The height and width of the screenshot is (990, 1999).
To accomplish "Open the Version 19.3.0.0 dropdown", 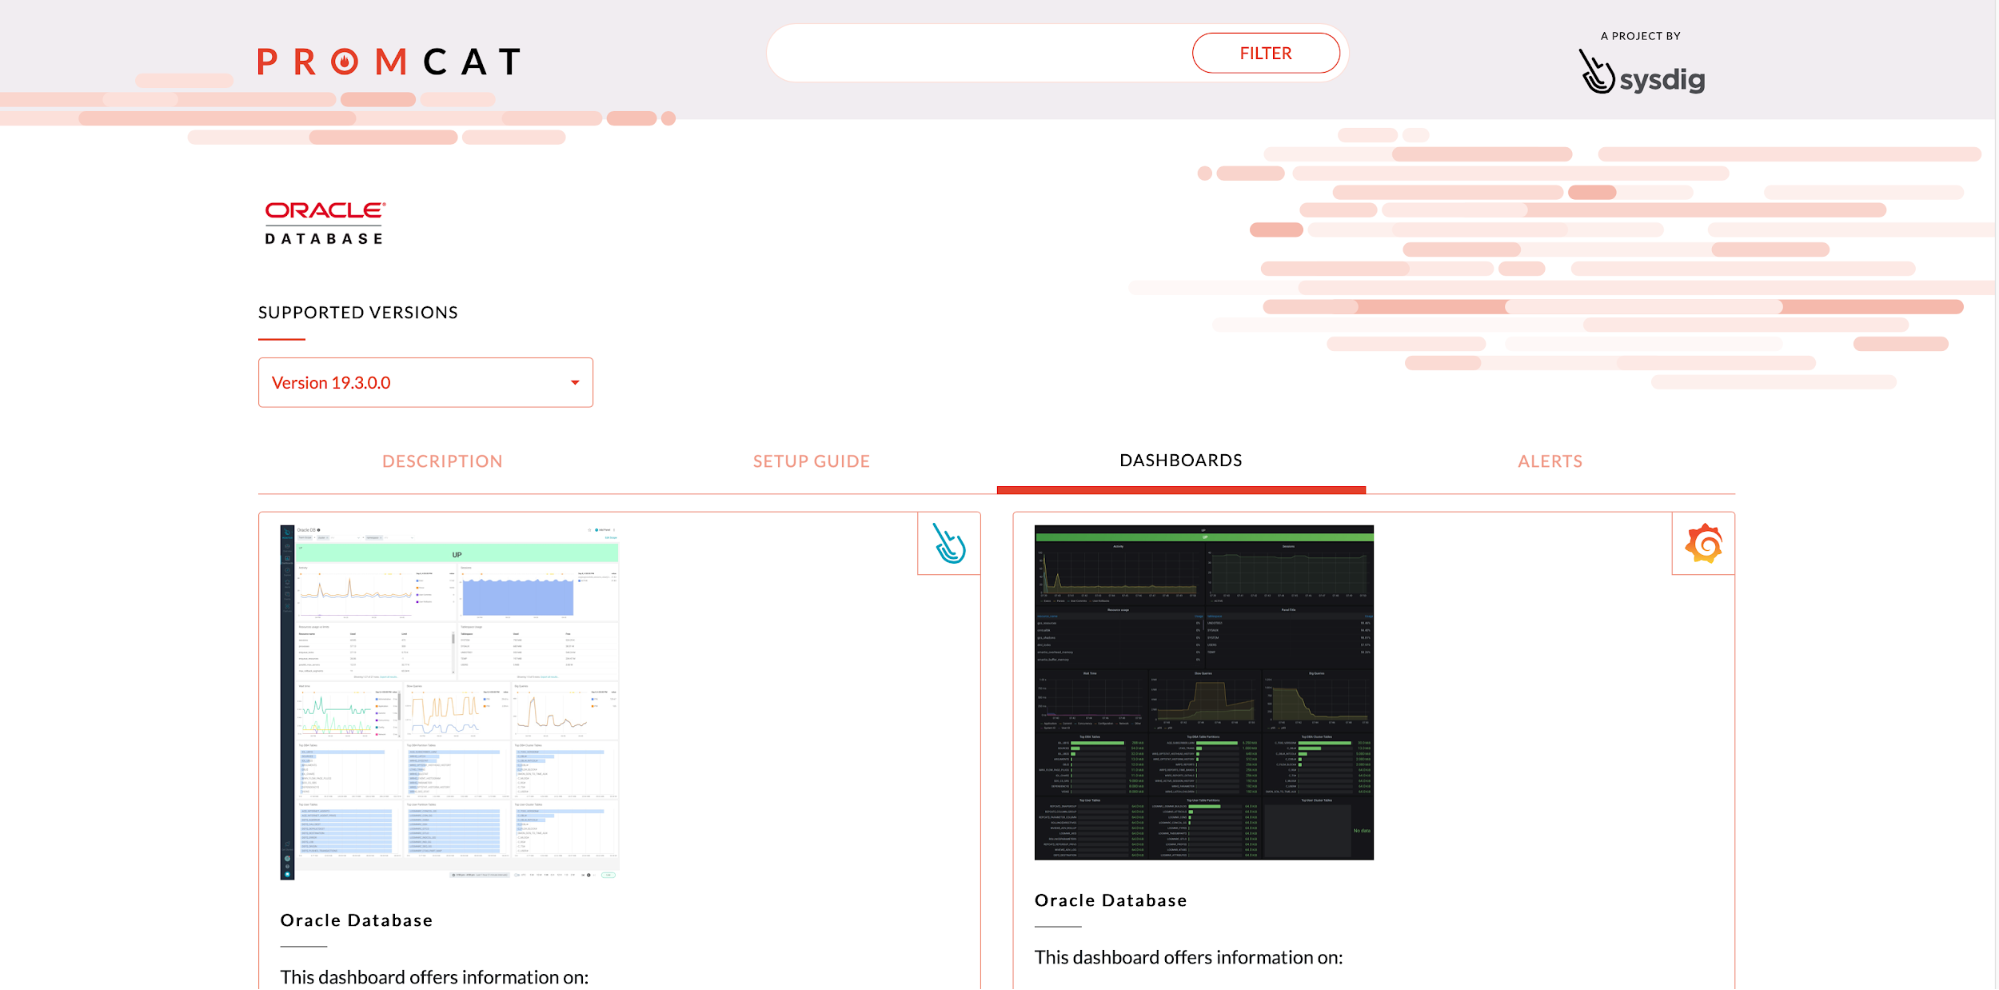I will tap(425, 383).
